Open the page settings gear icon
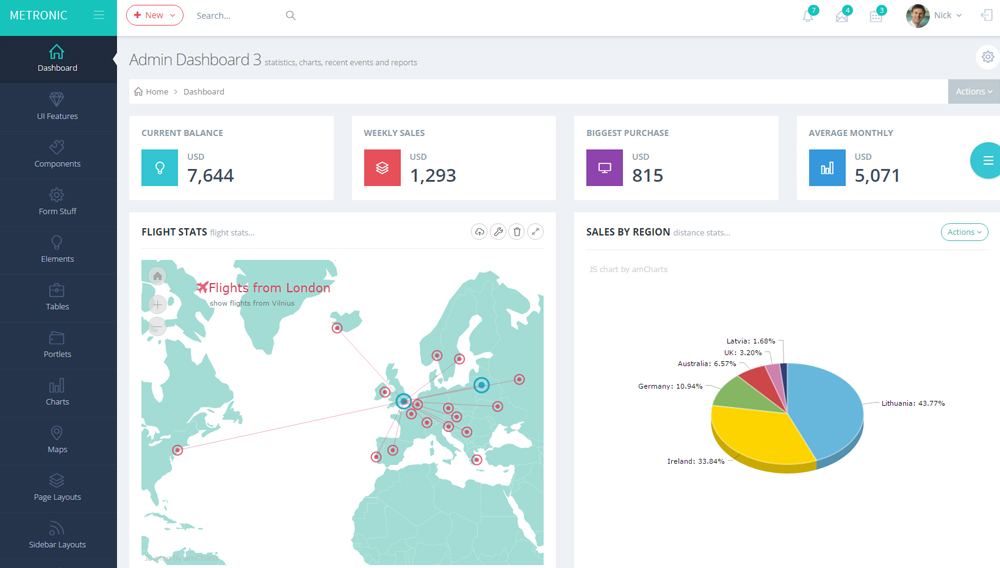The image size is (1000, 568). [x=988, y=57]
